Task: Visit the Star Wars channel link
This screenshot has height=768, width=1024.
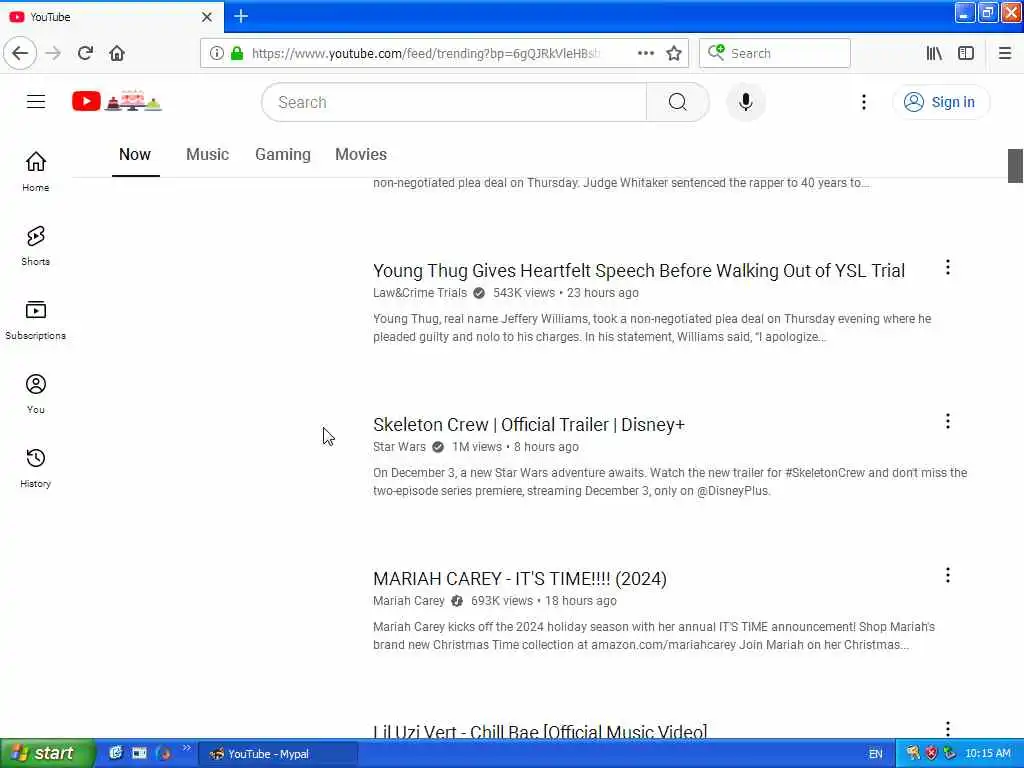Action: point(399,447)
